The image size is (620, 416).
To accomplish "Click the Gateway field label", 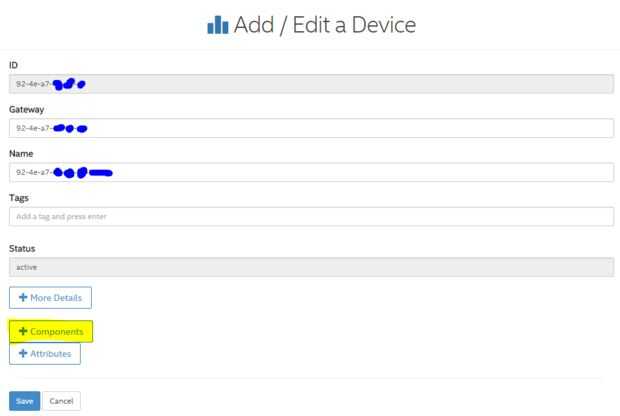I will coord(25,109).
